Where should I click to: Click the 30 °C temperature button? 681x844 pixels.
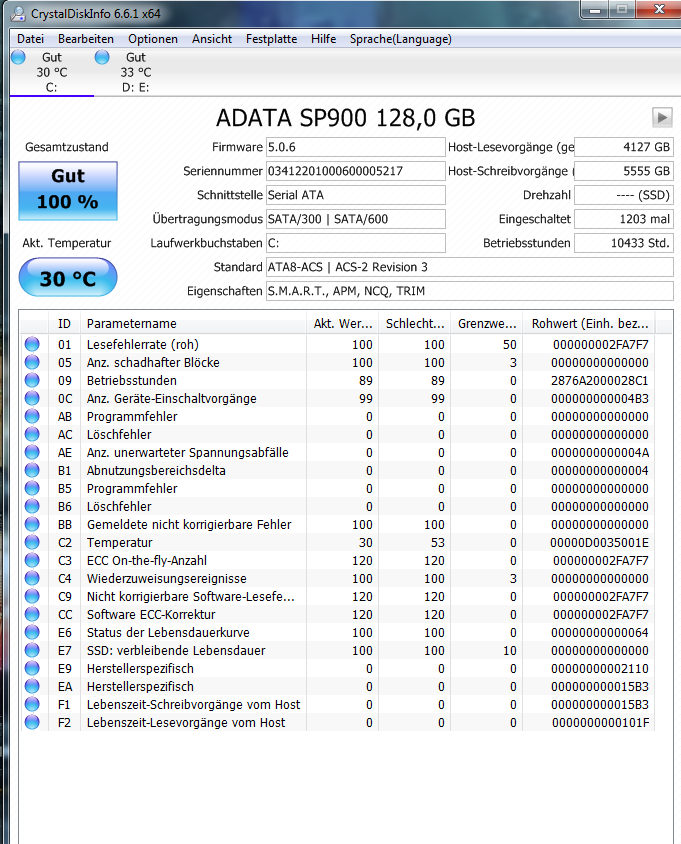68,278
